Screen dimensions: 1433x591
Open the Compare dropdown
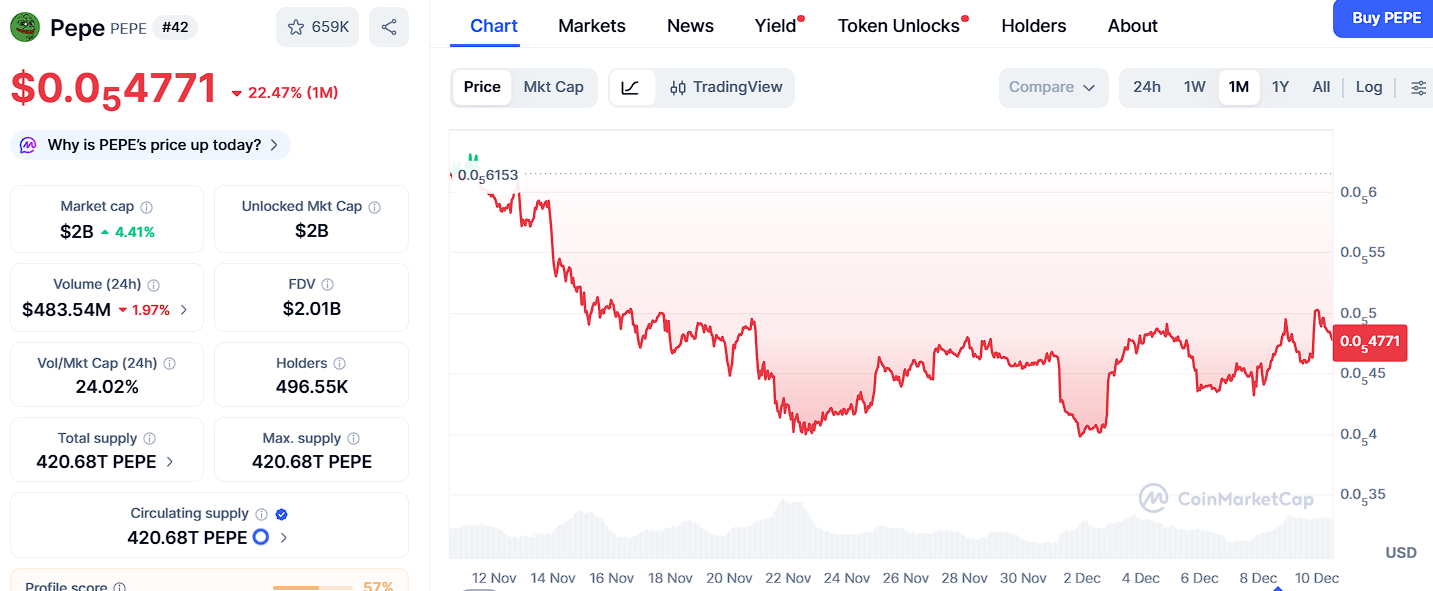tap(1053, 88)
